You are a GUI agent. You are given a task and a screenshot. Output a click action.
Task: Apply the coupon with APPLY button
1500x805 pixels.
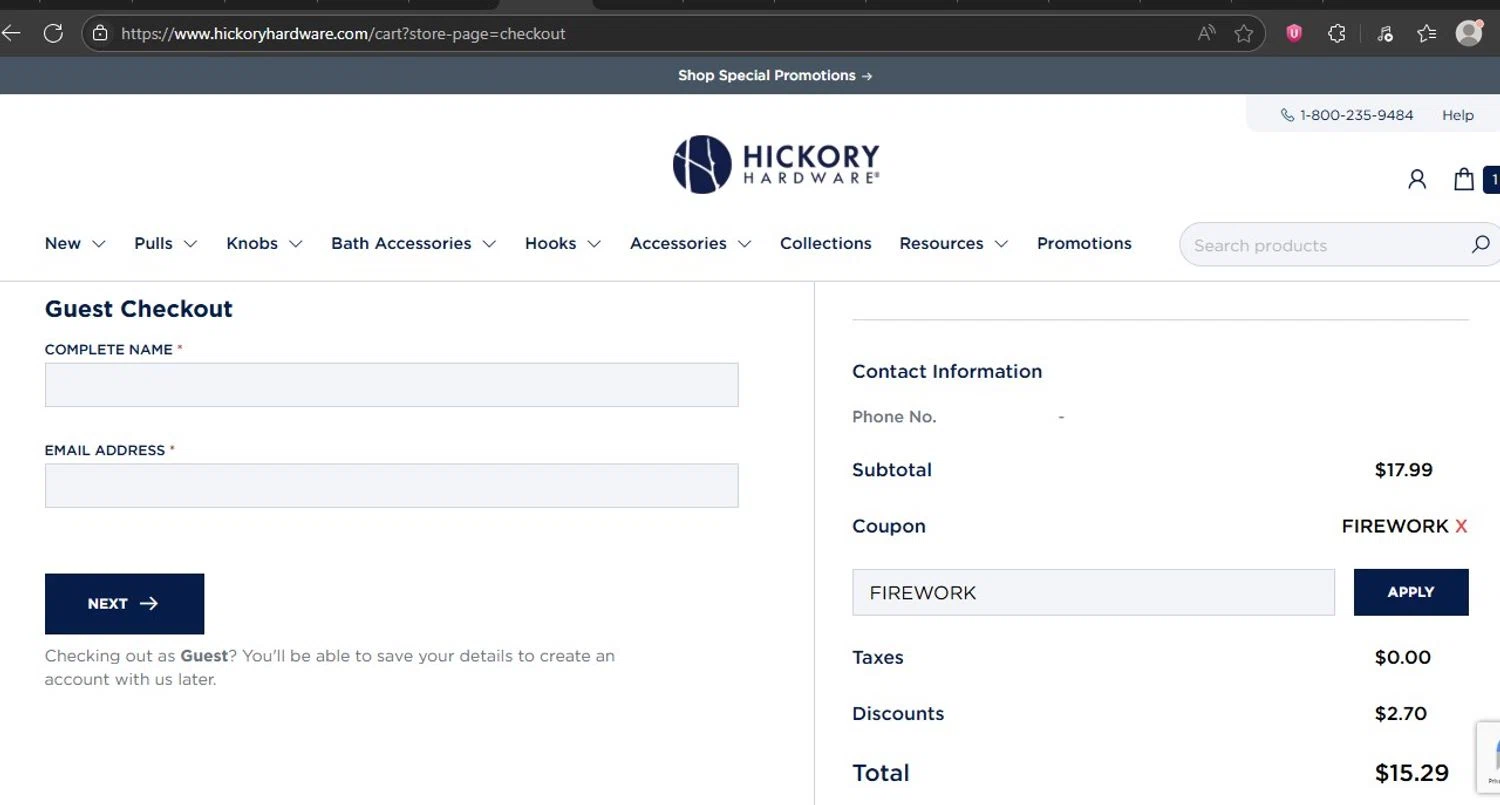[1411, 592]
